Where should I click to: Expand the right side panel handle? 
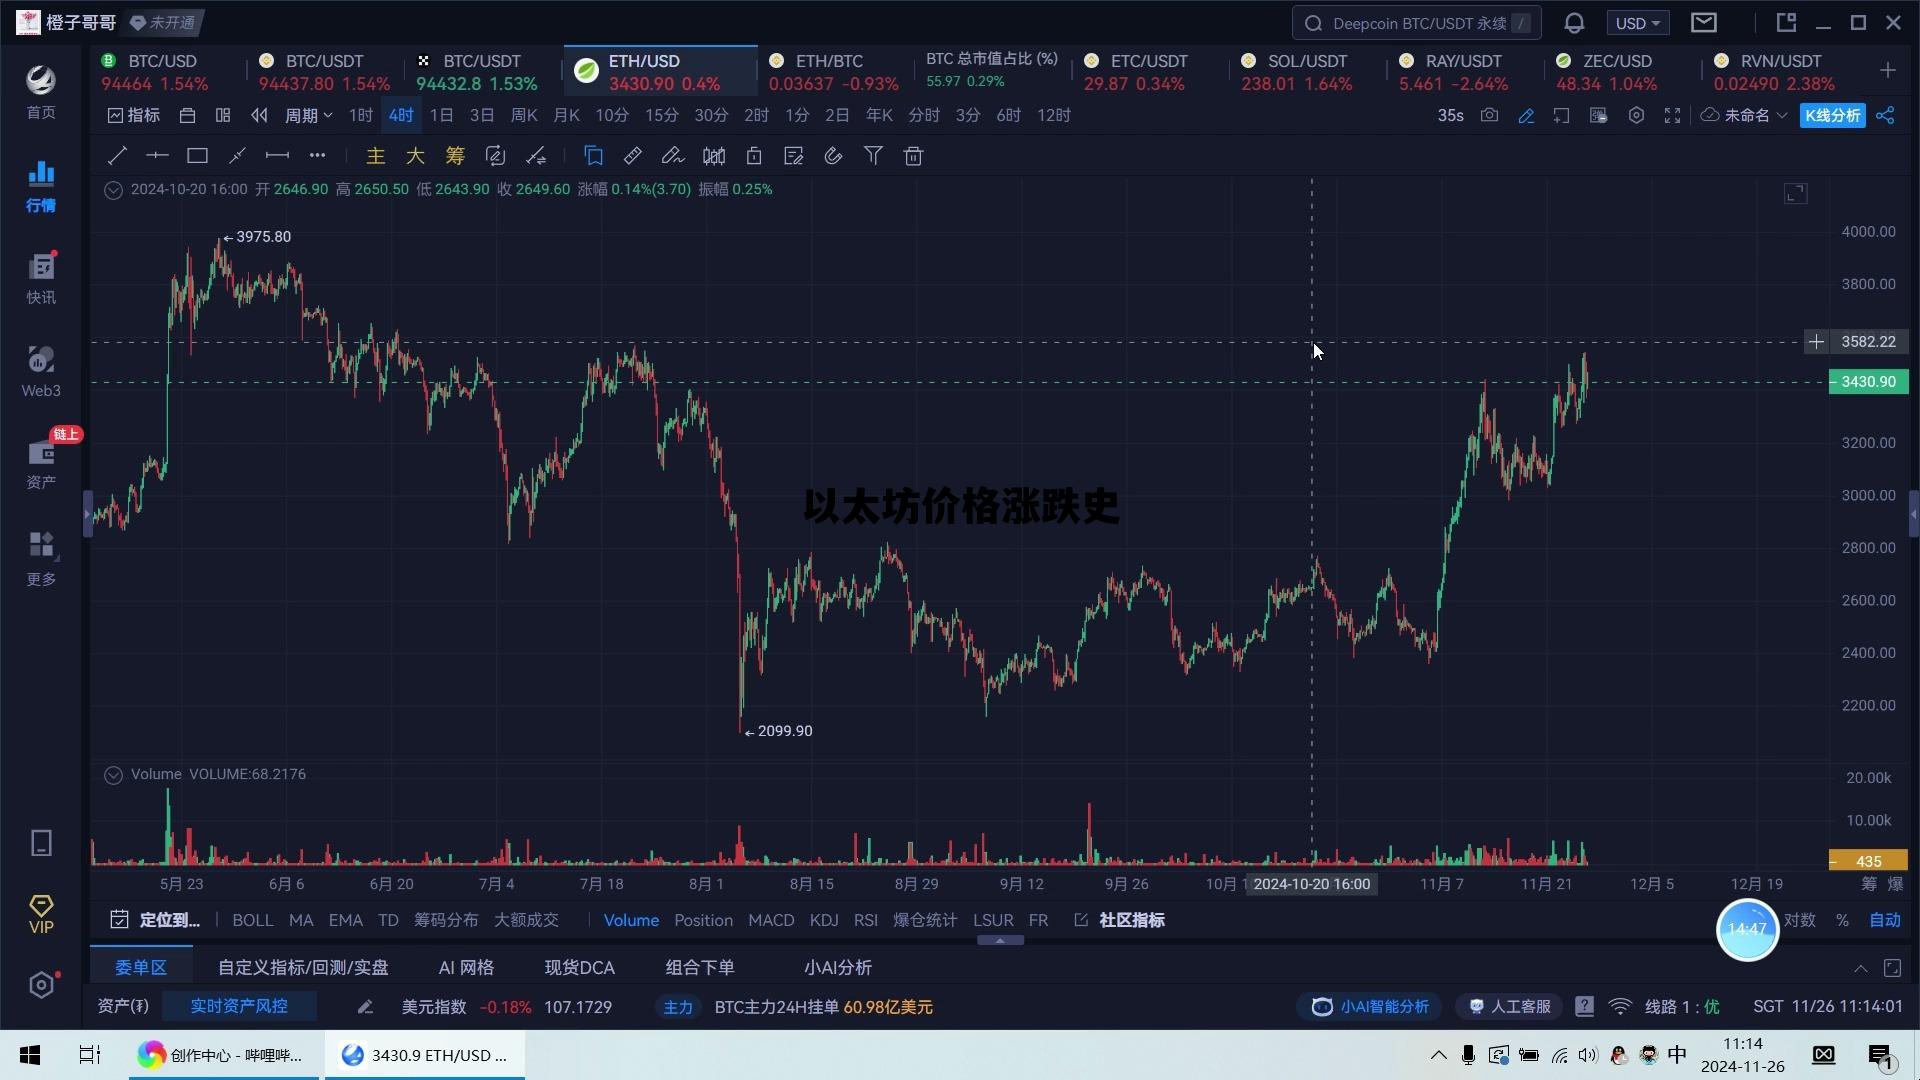click(1913, 514)
